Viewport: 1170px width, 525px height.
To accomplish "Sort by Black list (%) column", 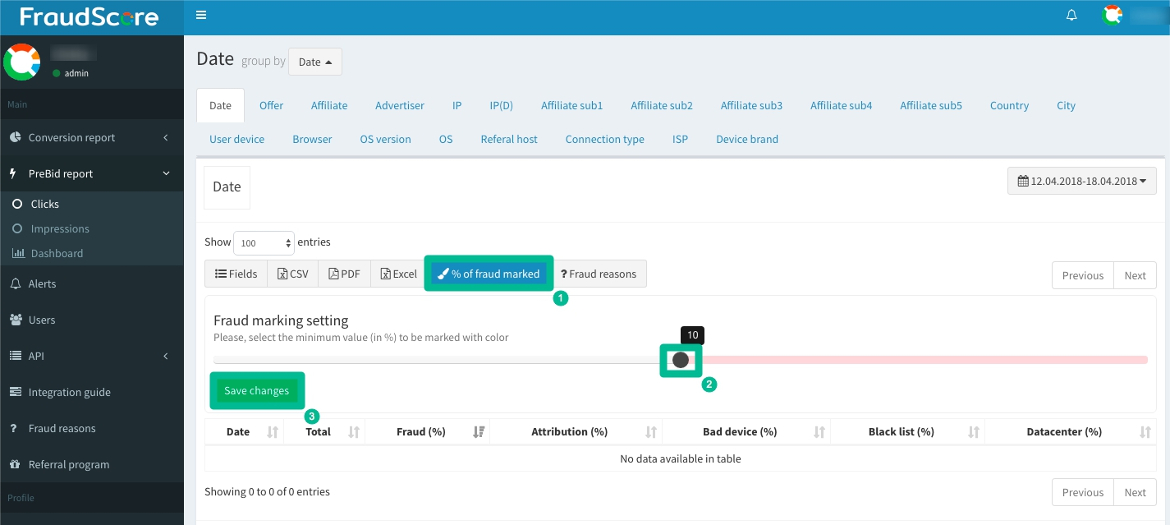I will tap(907, 432).
